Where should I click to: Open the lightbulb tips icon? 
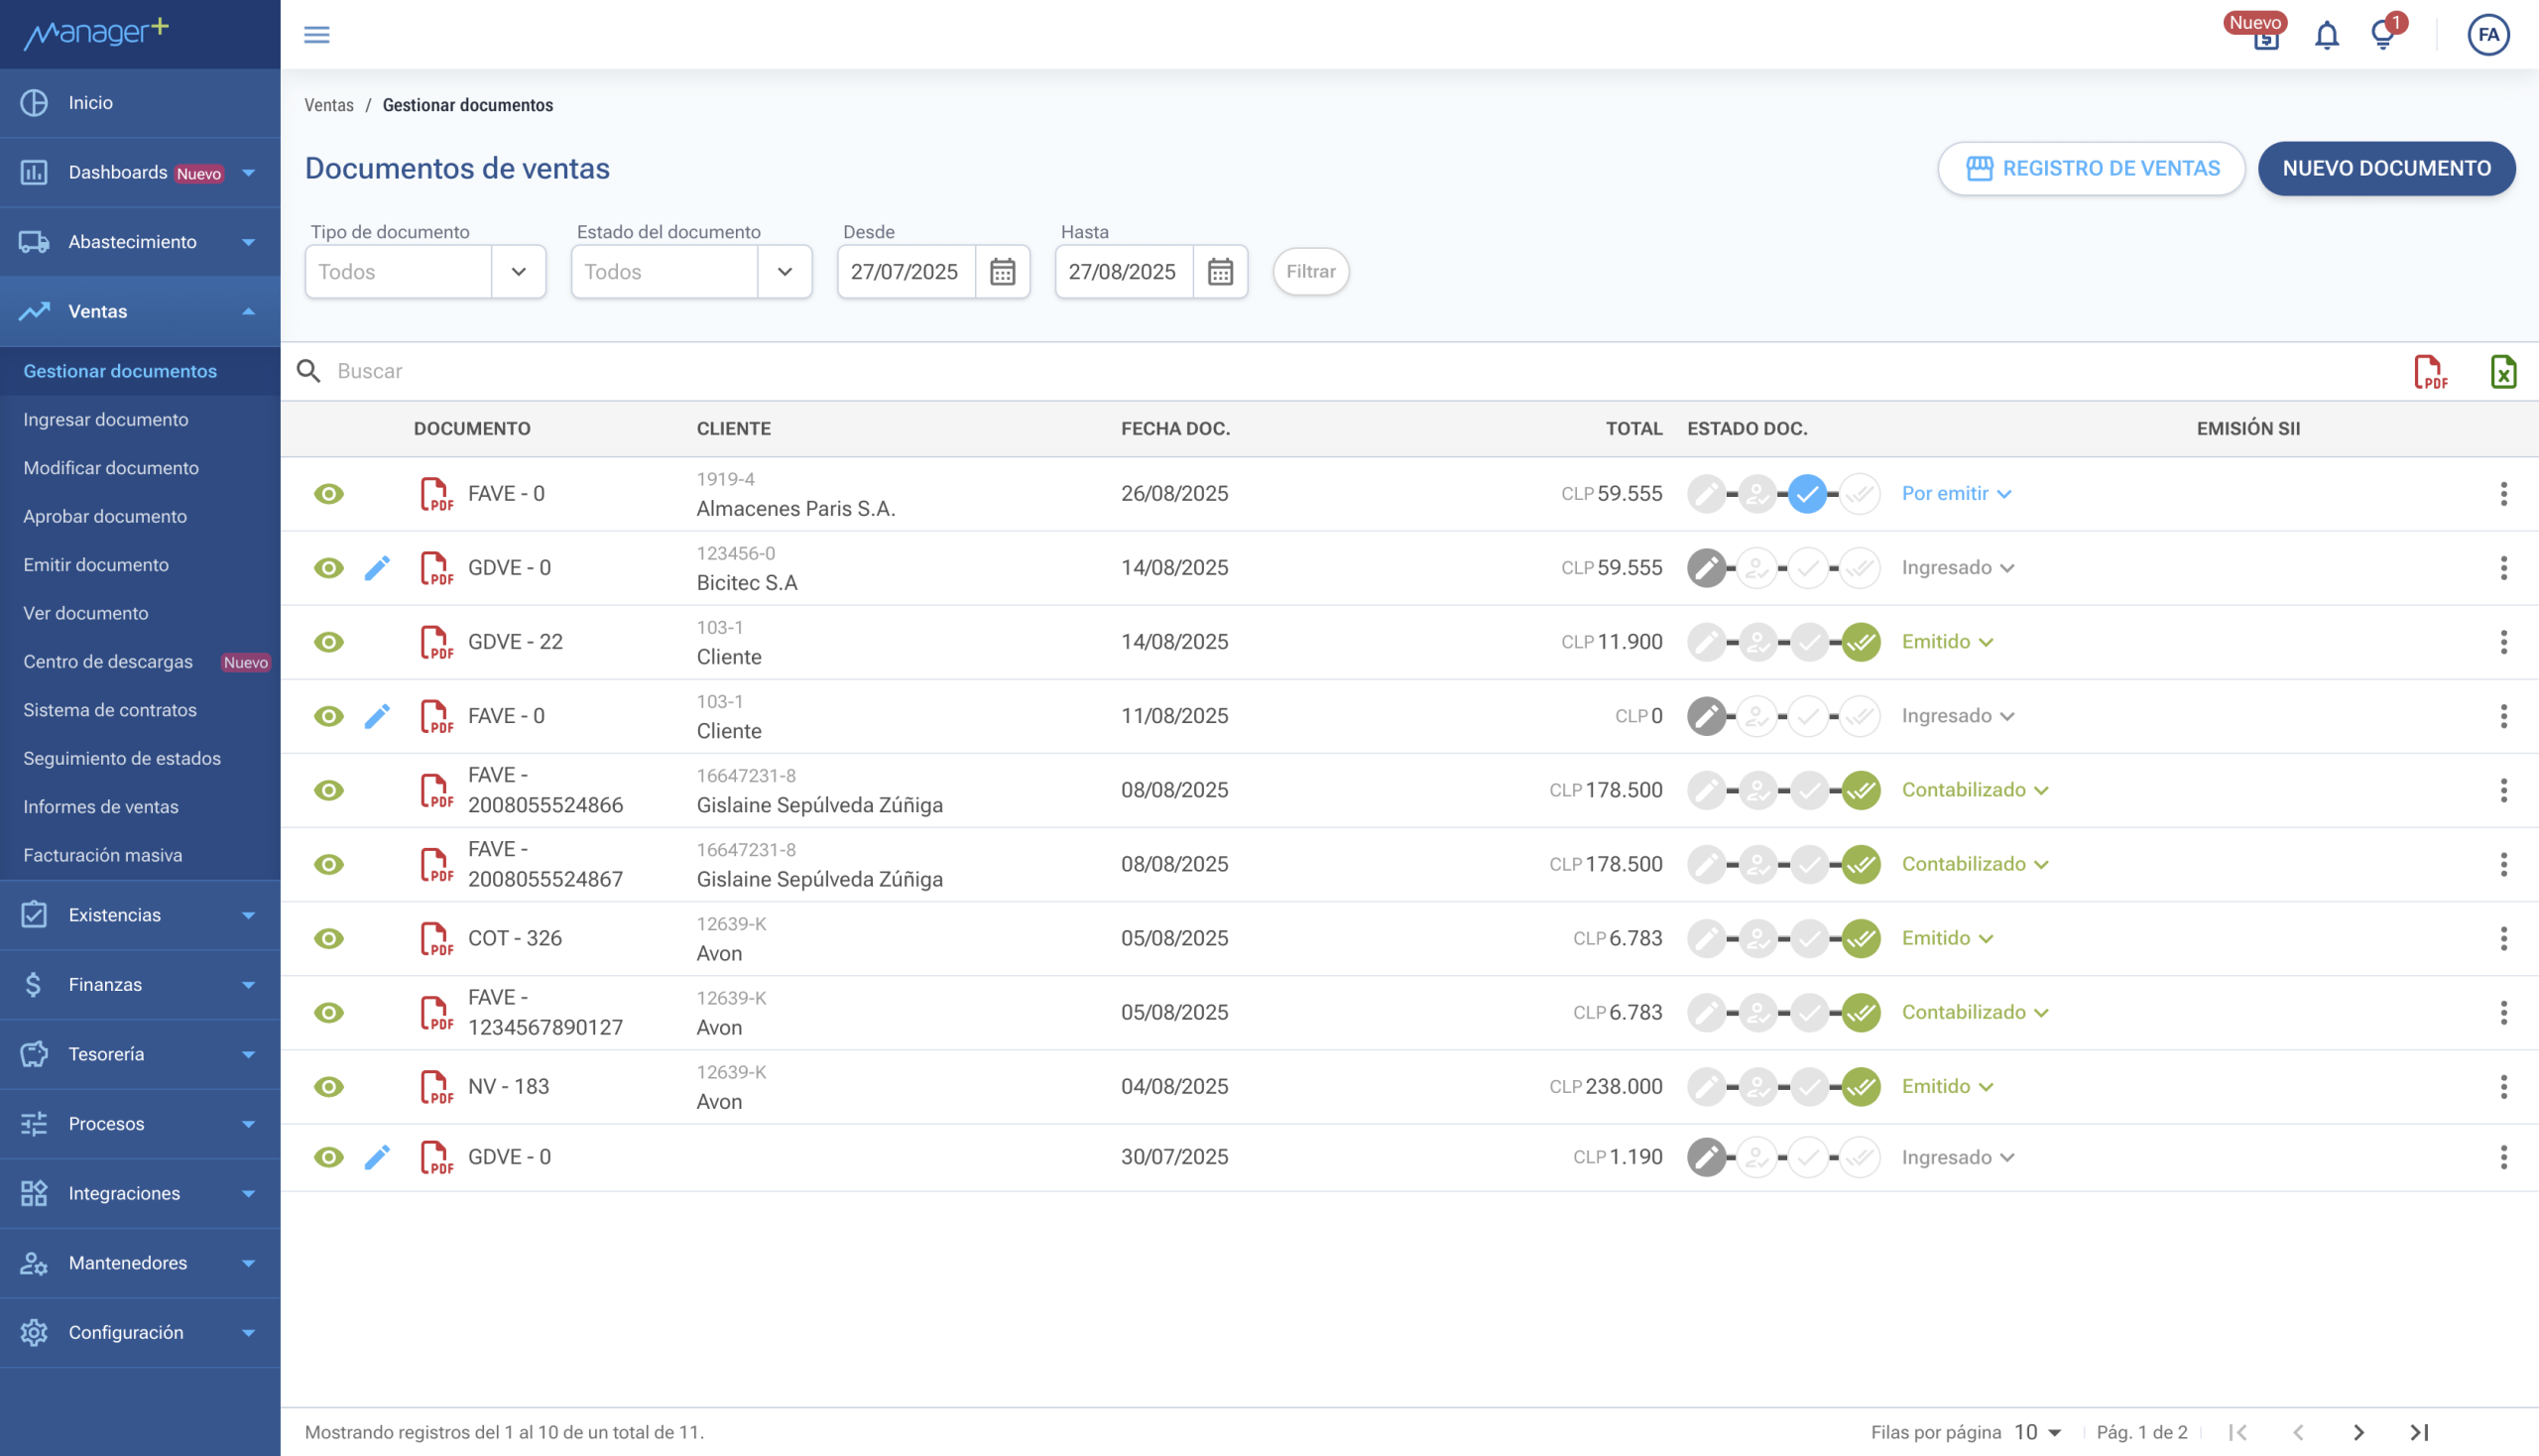pyautogui.click(x=2383, y=36)
